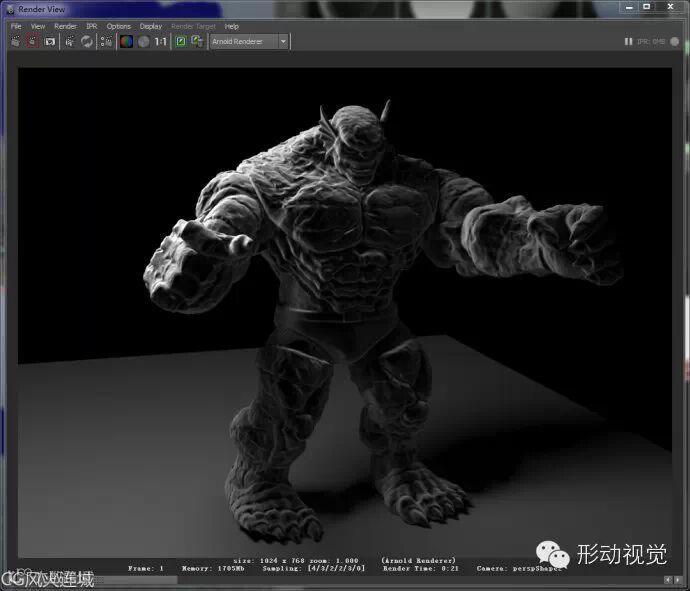The width and height of the screenshot is (690, 591).
Task: Start IPR render from the toolbar
Action: (70, 42)
